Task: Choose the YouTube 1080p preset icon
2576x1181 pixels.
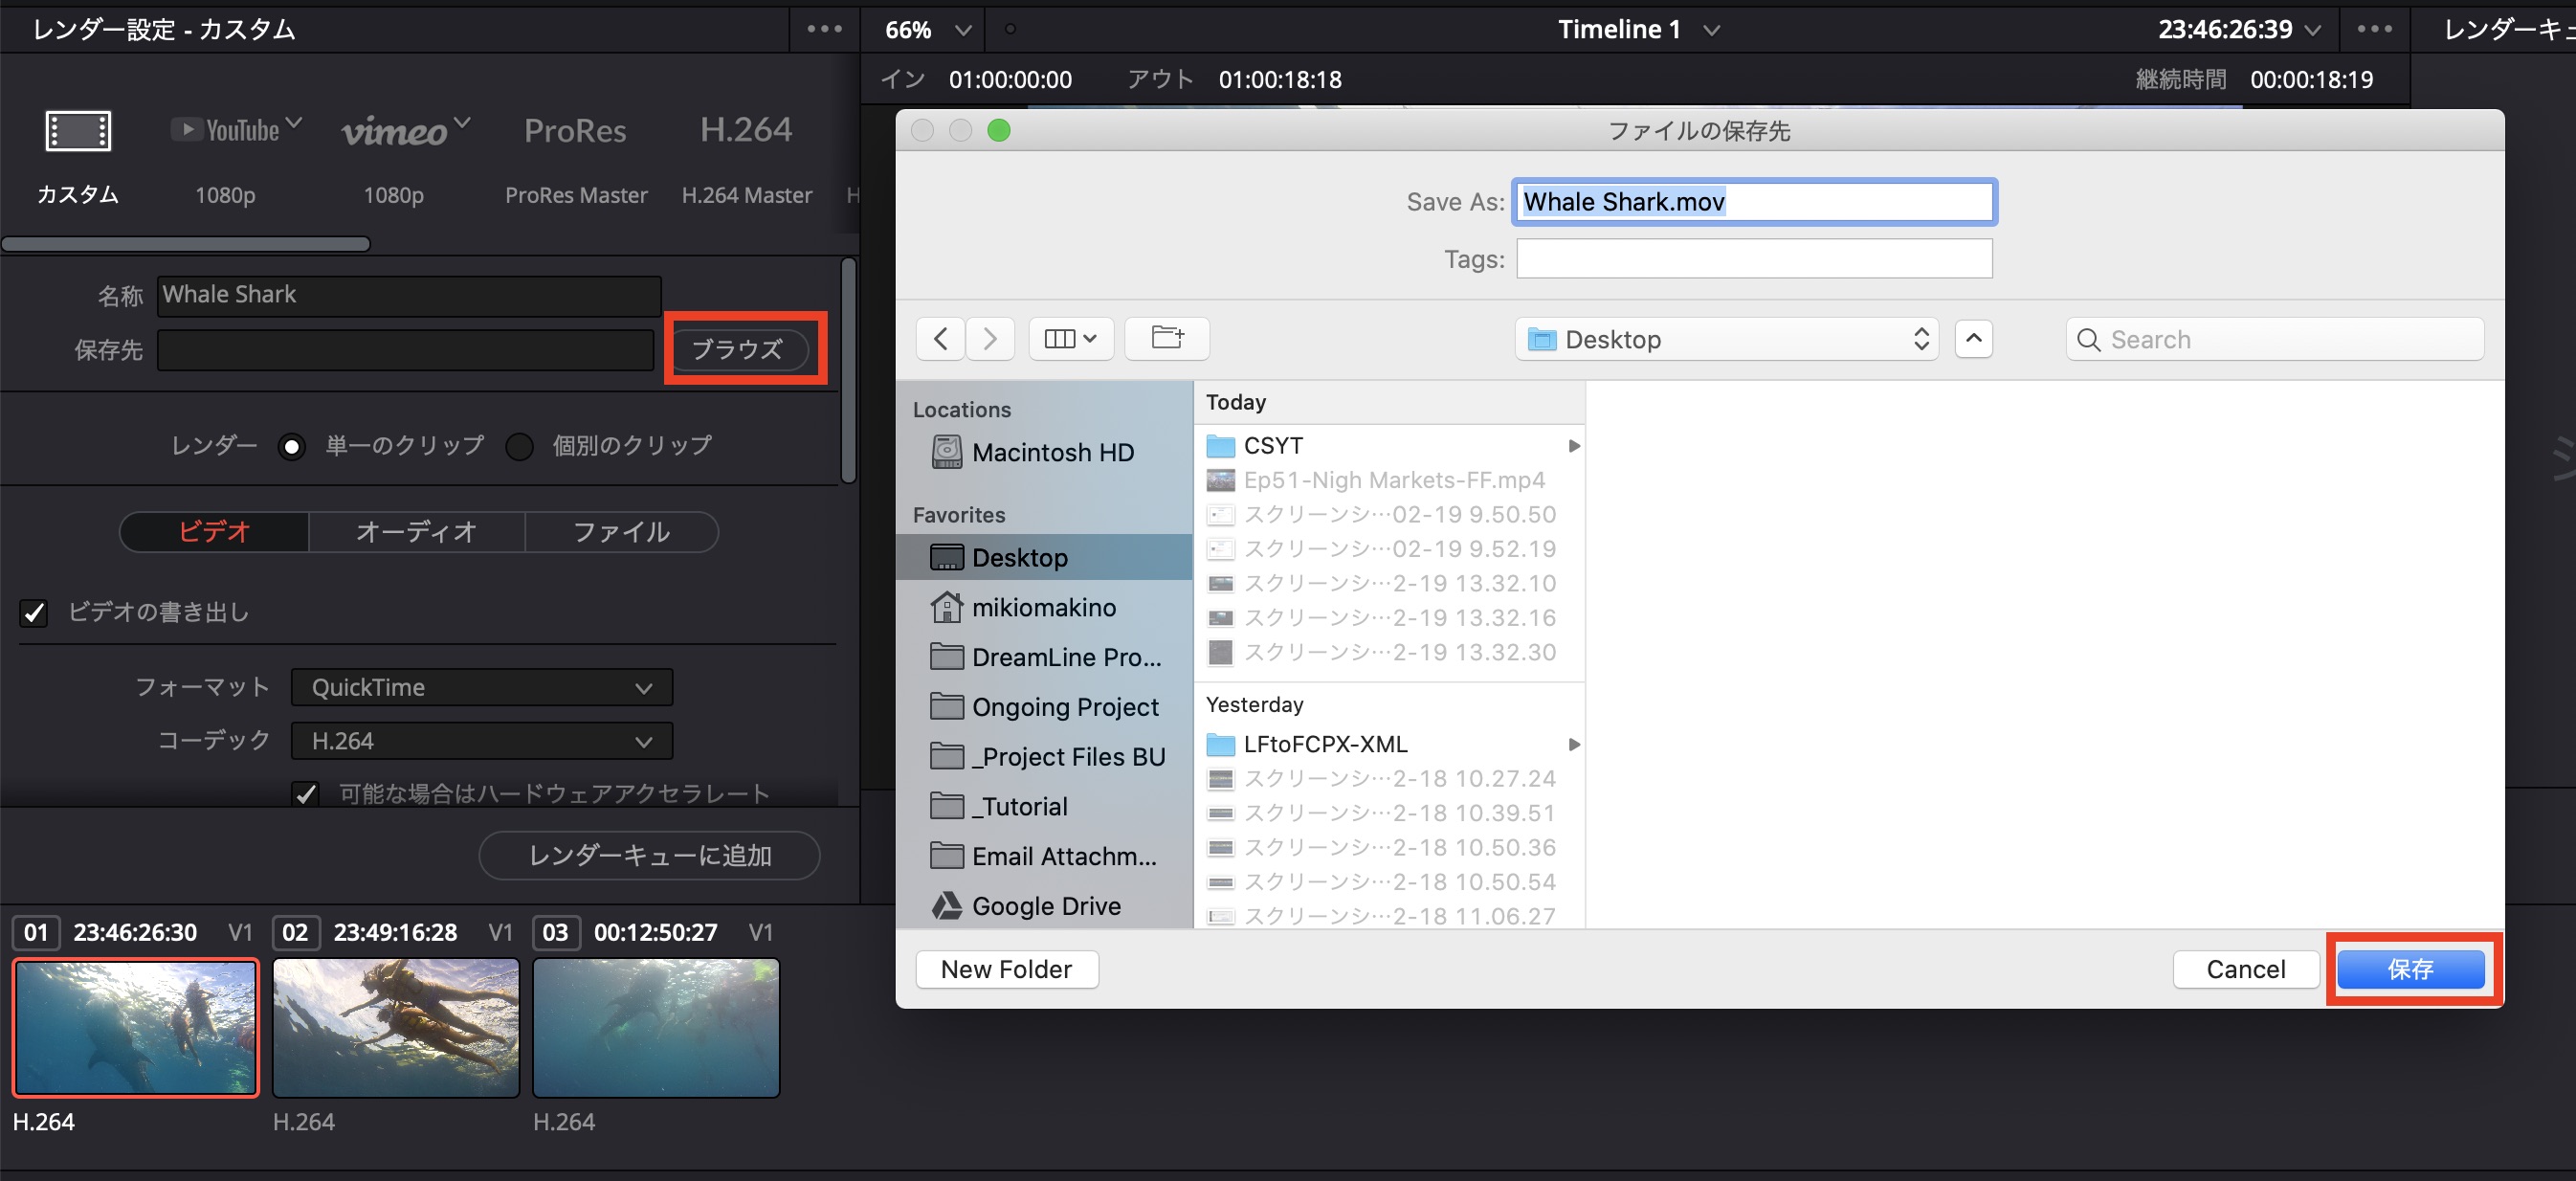Action: [x=228, y=131]
